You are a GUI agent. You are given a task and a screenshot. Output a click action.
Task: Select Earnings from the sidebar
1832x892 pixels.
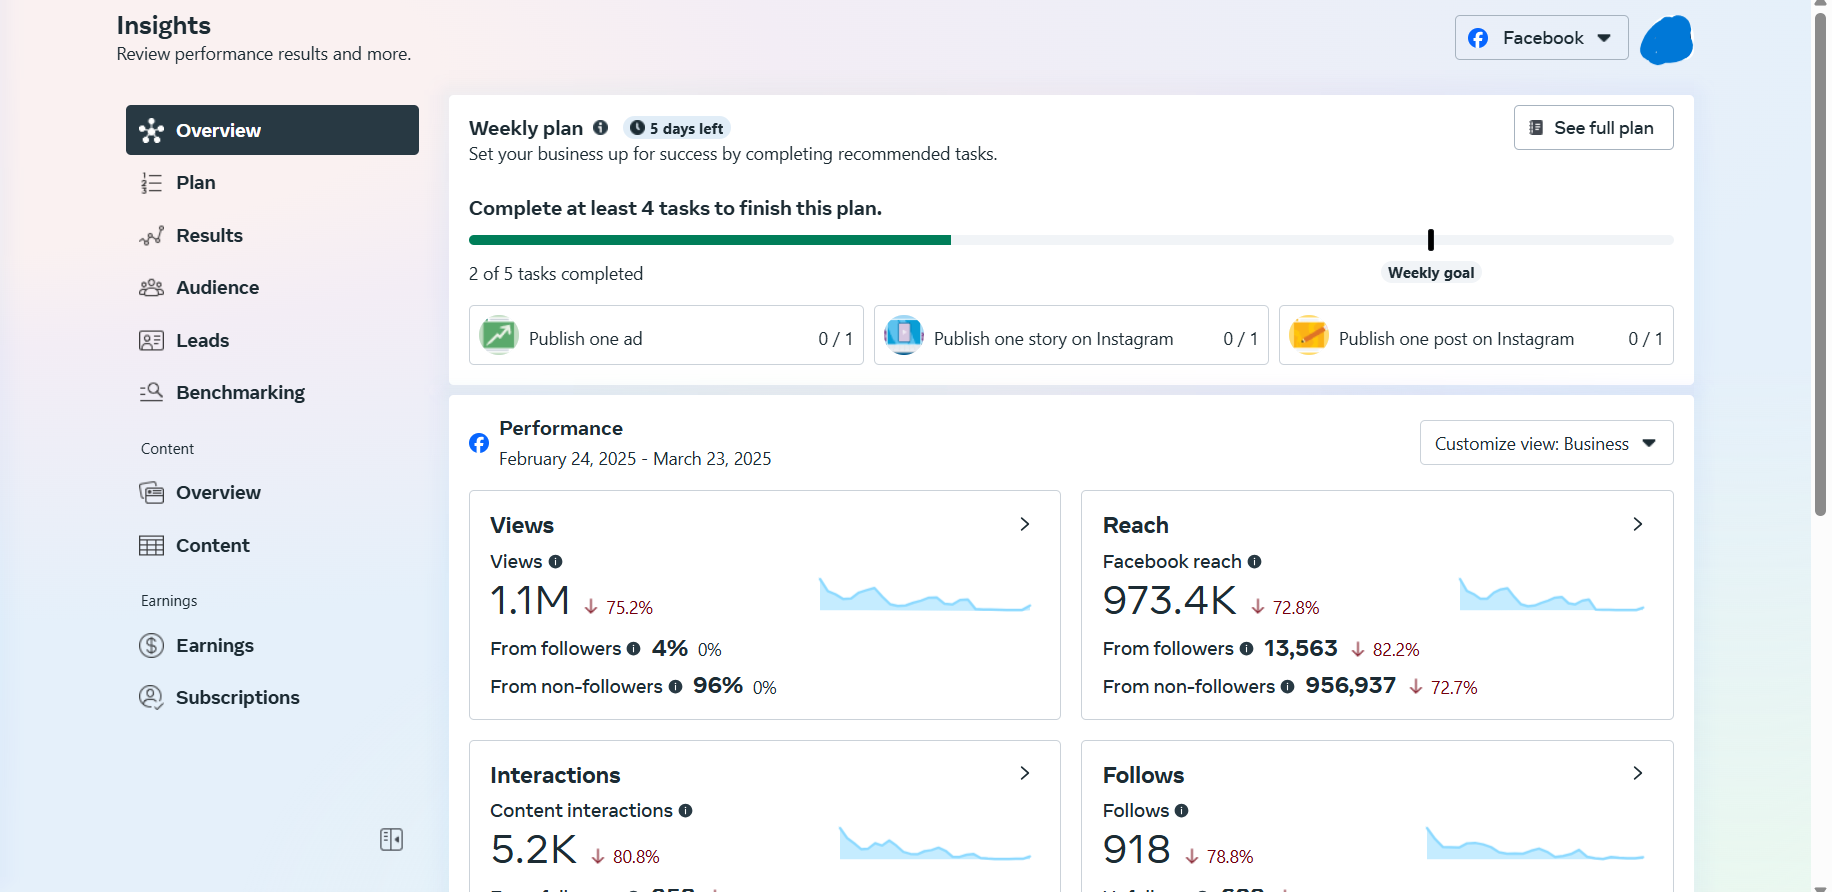[214, 646]
